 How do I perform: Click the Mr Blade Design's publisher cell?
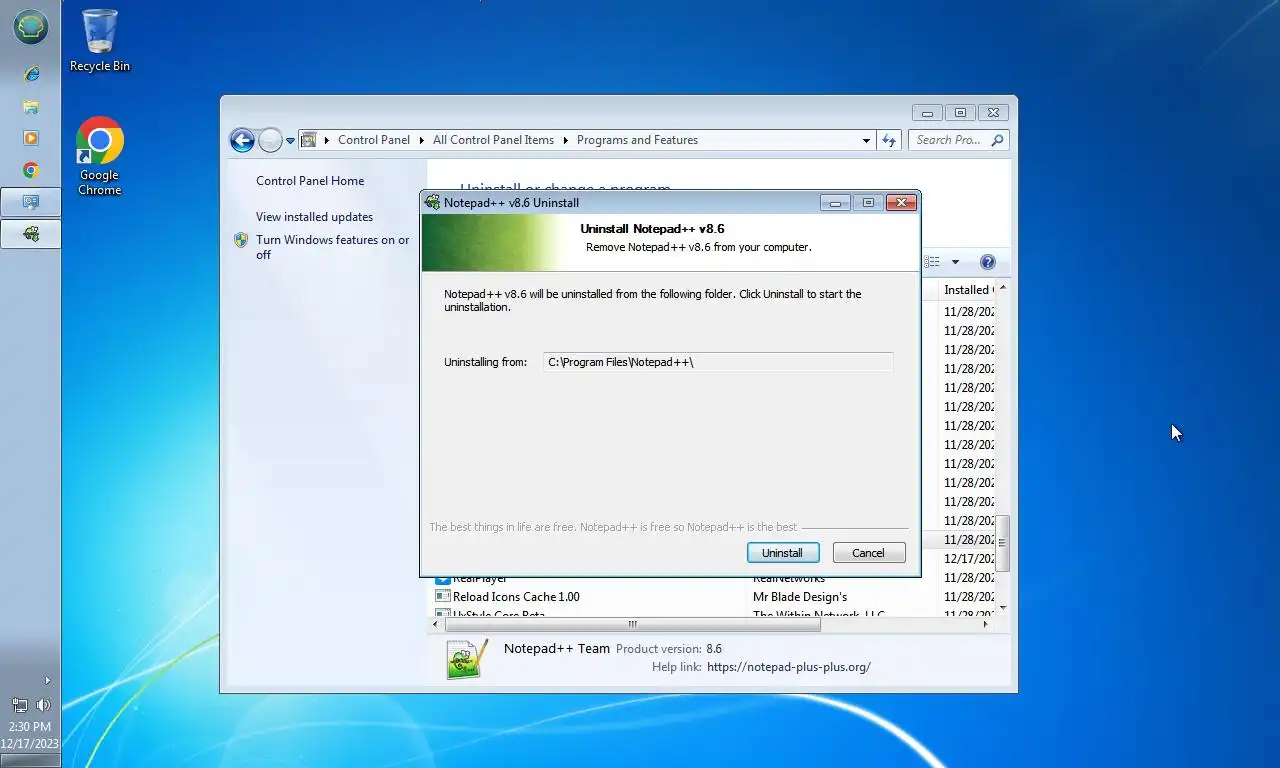tap(800, 597)
